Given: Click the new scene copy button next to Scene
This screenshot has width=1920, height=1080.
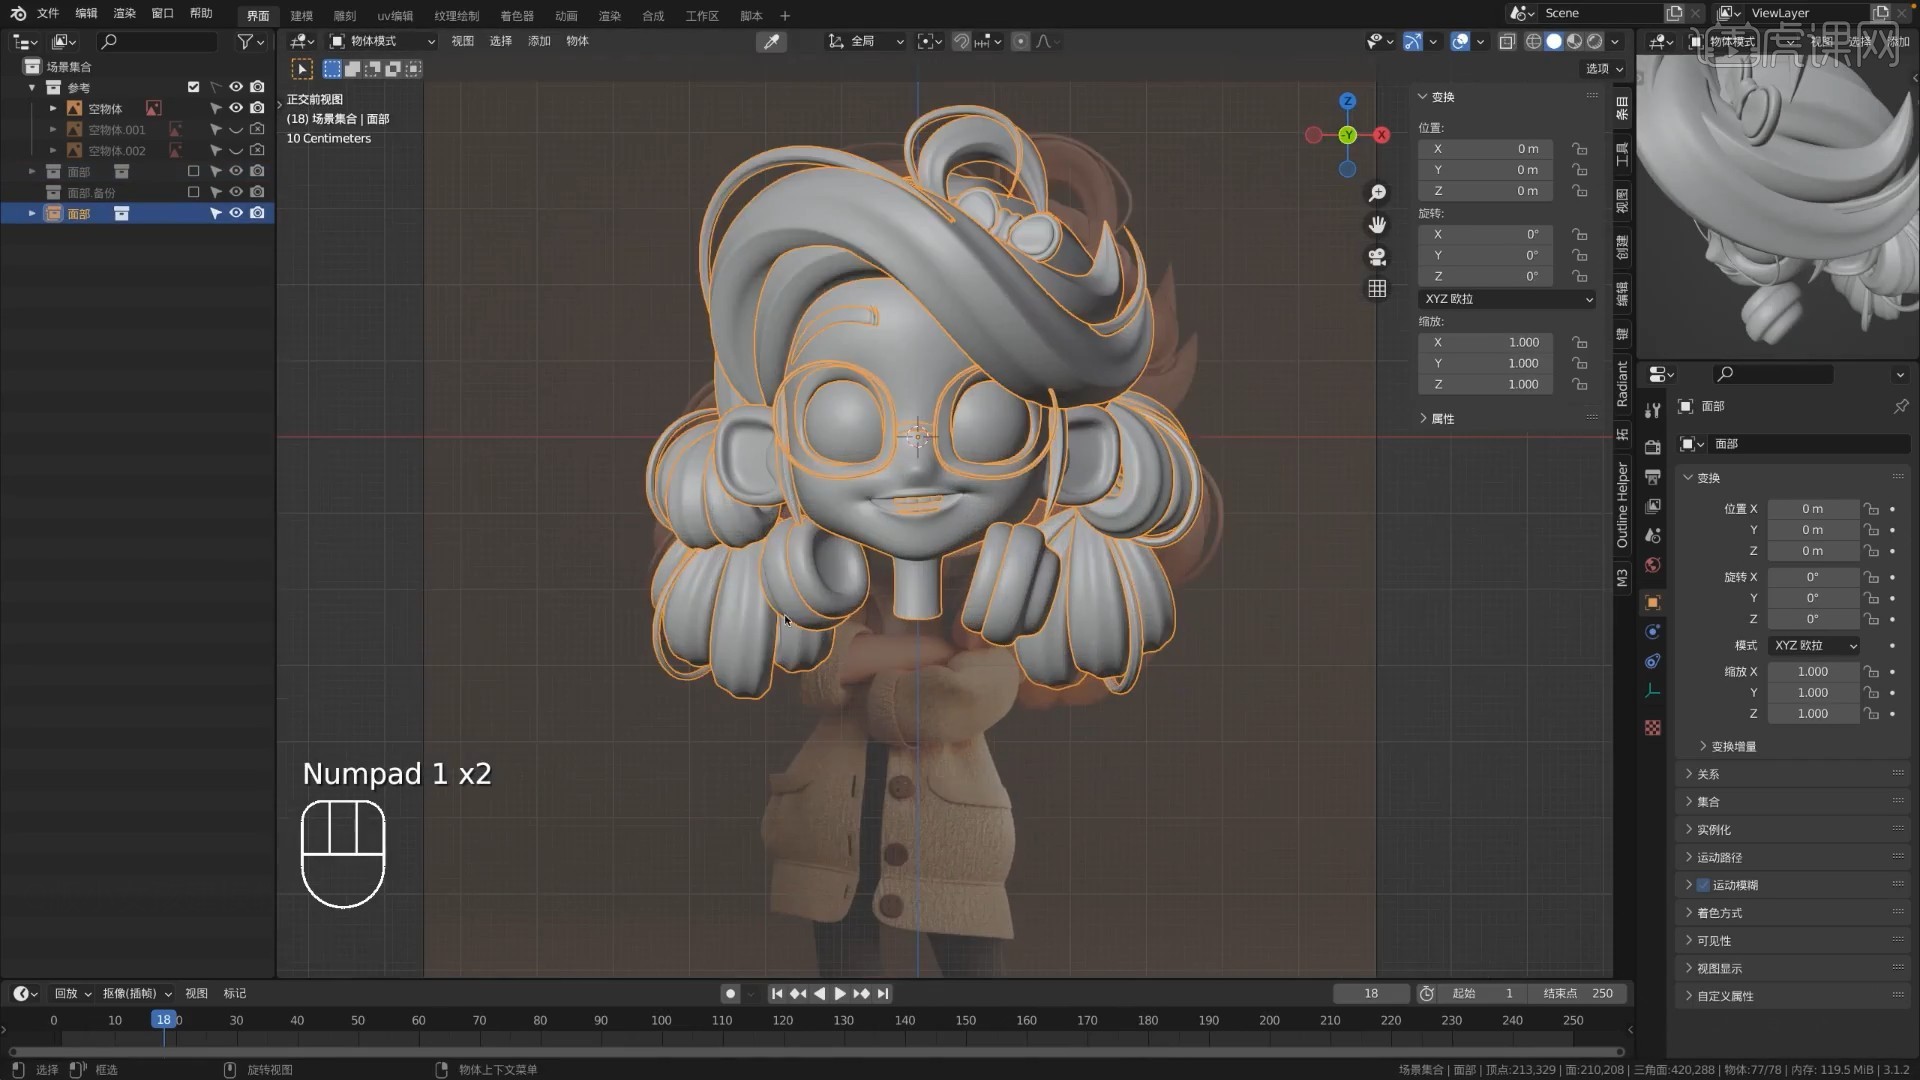Looking at the screenshot, I should click(x=1675, y=13).
